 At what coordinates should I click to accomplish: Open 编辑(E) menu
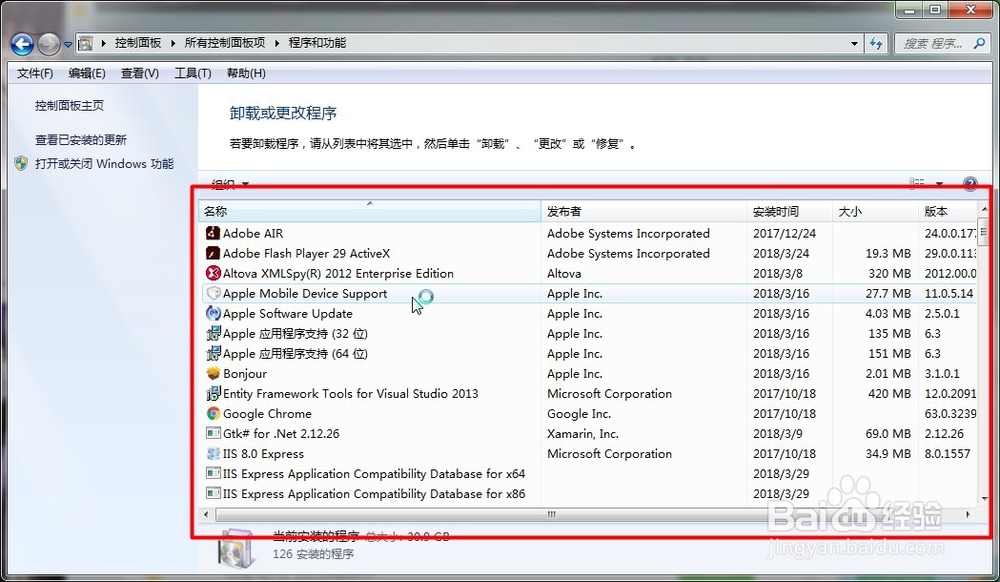[87, 73]
